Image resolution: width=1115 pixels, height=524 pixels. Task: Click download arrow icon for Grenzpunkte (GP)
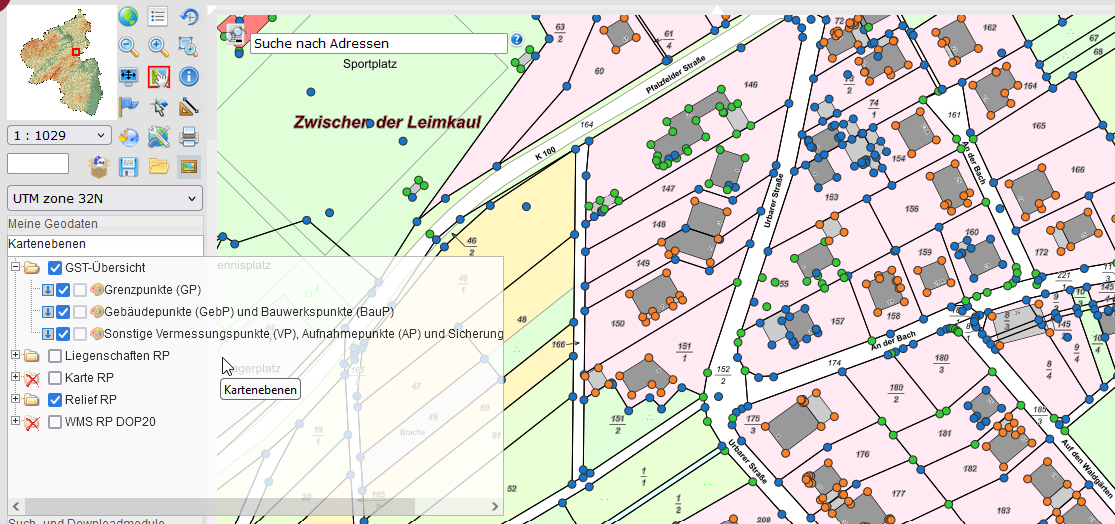(48, 290)
